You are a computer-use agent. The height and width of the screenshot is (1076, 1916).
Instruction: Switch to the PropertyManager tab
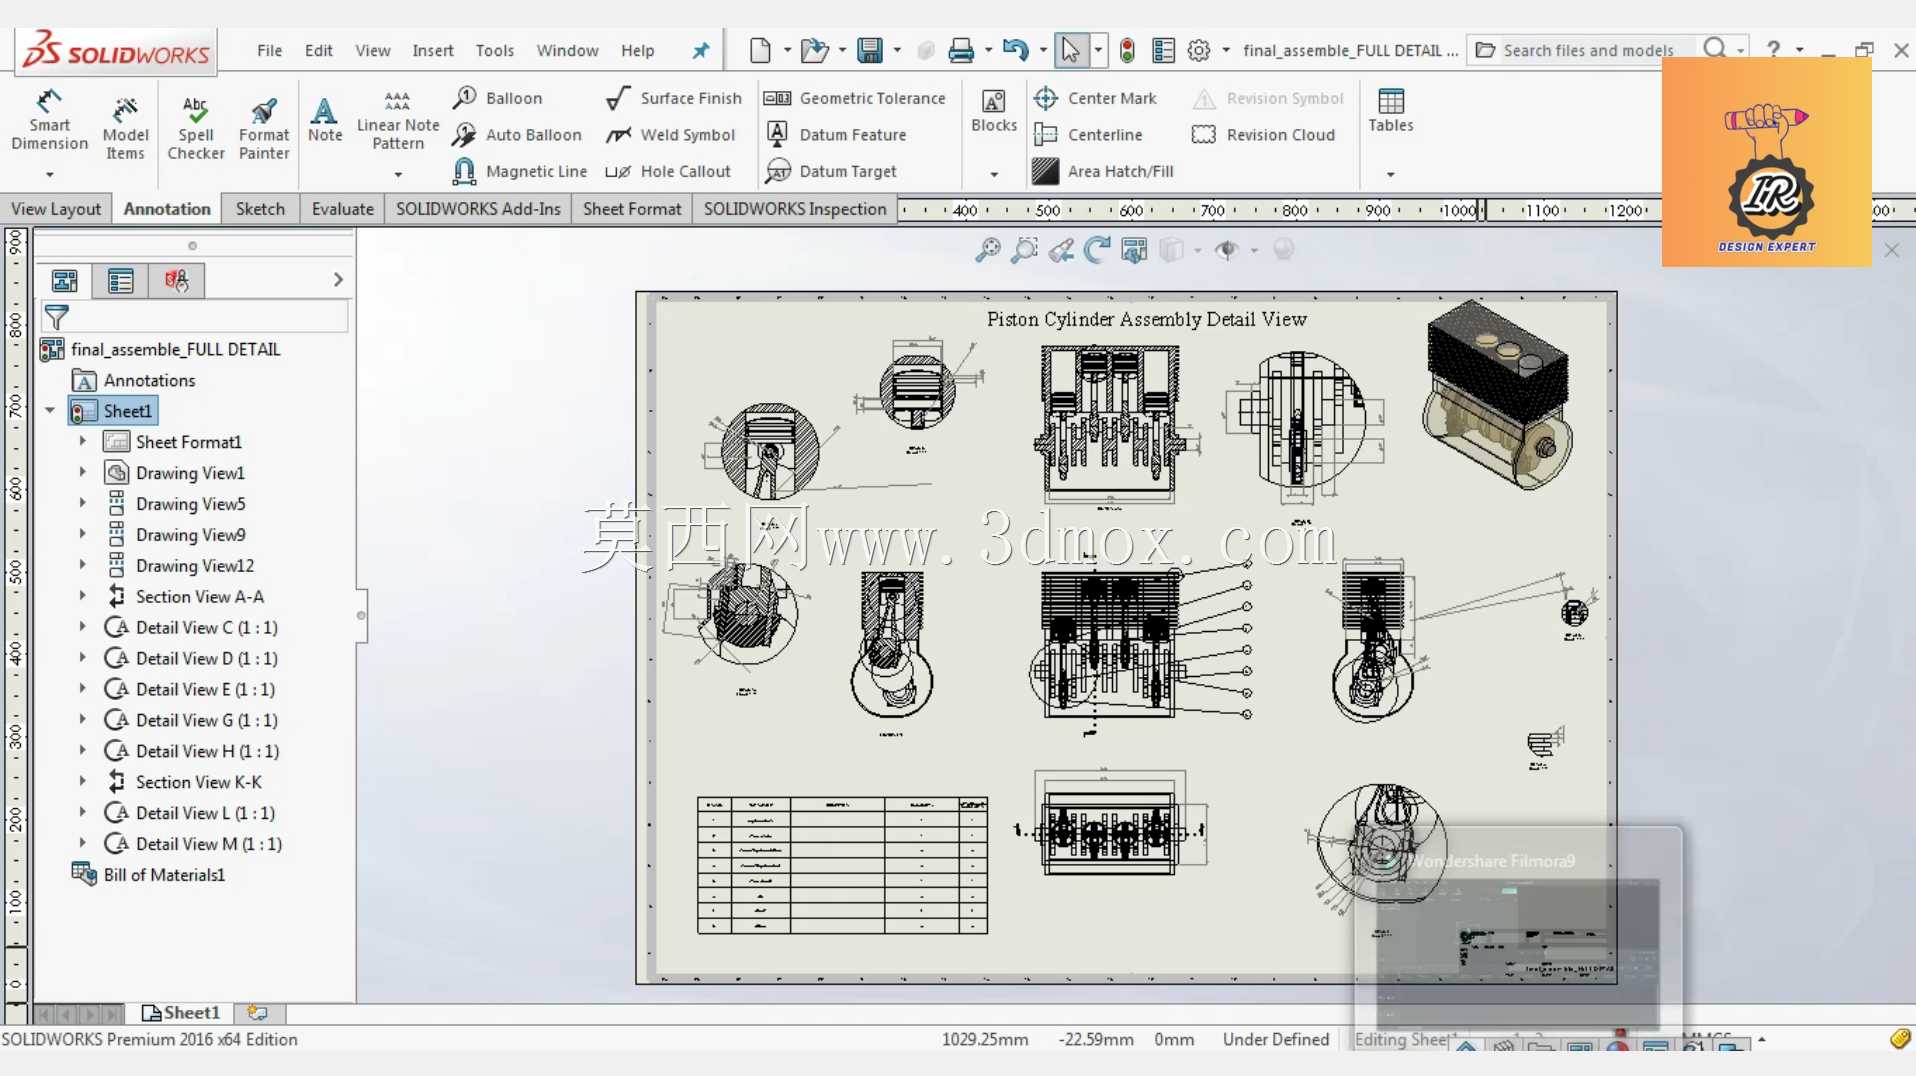coord(120,281)
